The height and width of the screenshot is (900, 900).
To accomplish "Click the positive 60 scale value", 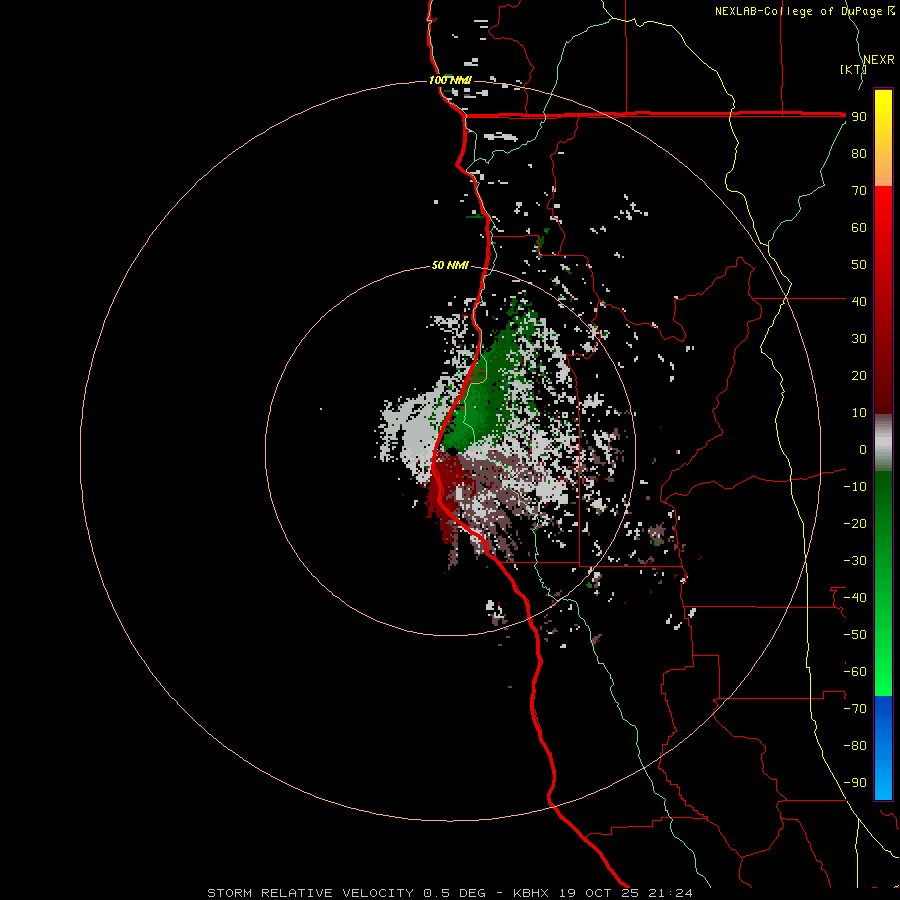I will click(x=859, y=228).
